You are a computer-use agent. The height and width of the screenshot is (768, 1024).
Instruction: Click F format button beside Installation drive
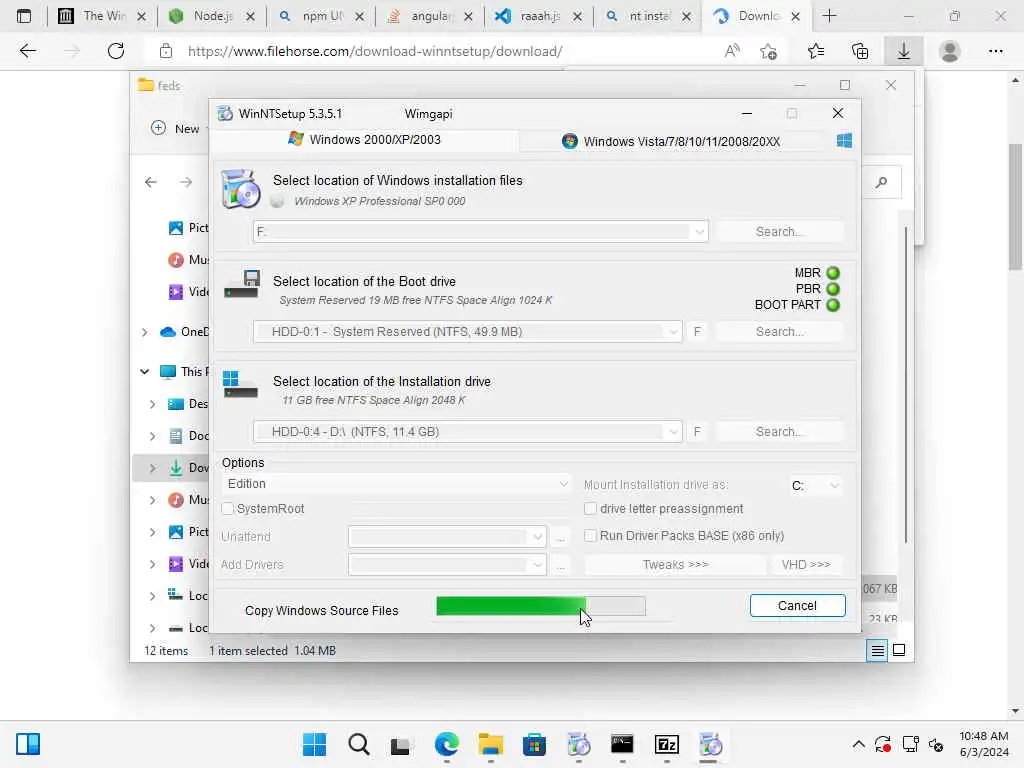click(697, 432)
